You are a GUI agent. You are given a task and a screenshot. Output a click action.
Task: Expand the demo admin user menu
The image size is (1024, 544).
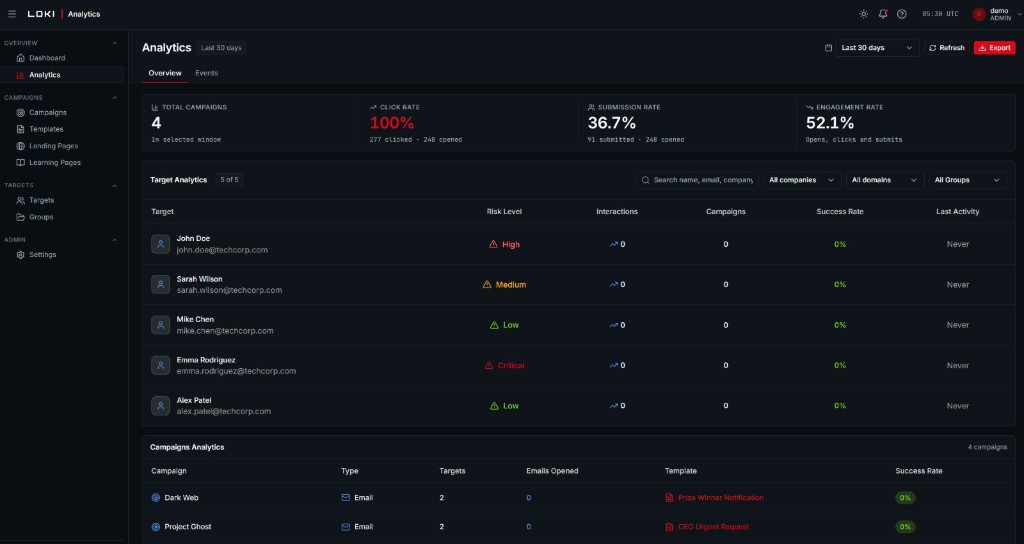tap(999, 14)
